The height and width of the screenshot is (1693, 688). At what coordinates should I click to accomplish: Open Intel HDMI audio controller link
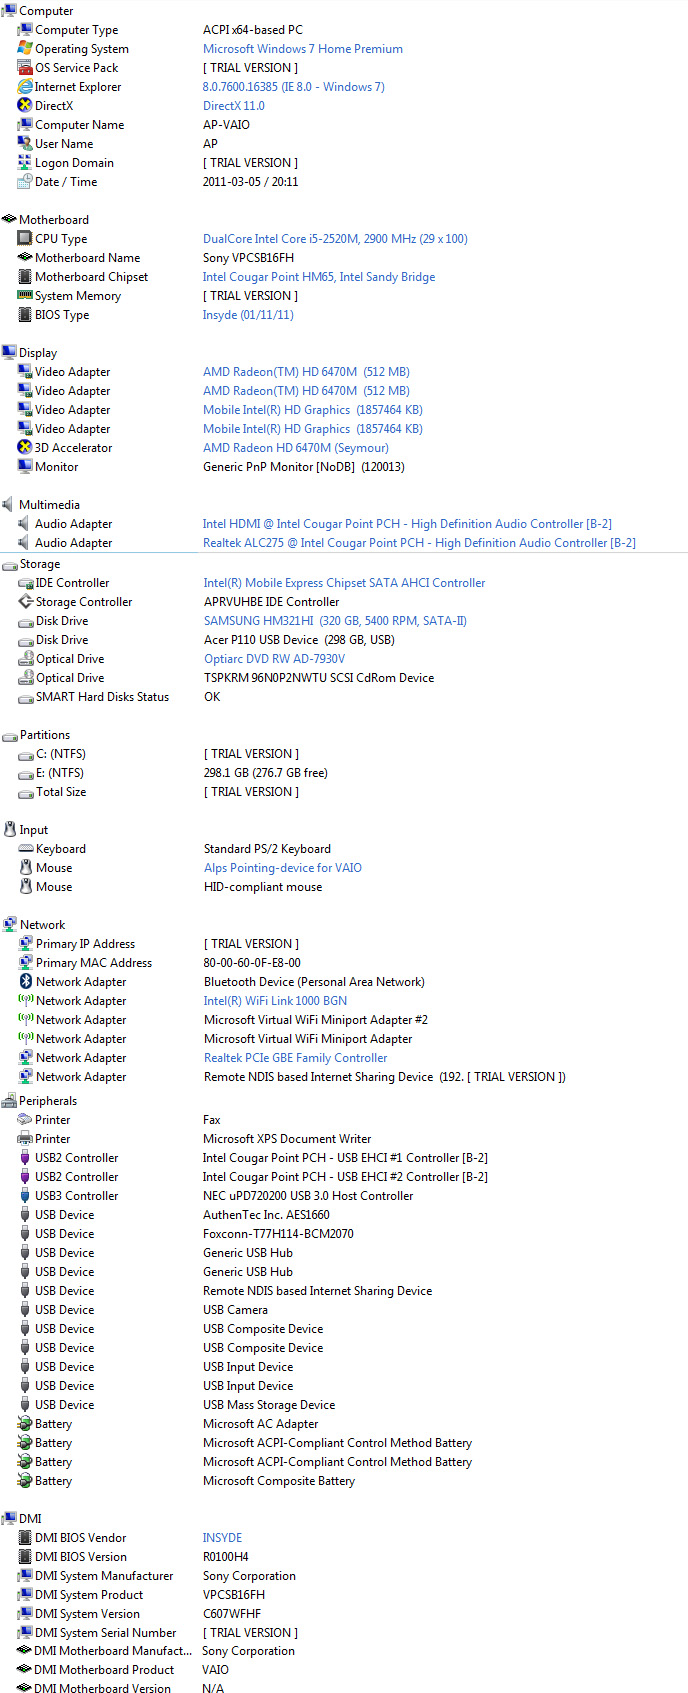click(407, 524)
